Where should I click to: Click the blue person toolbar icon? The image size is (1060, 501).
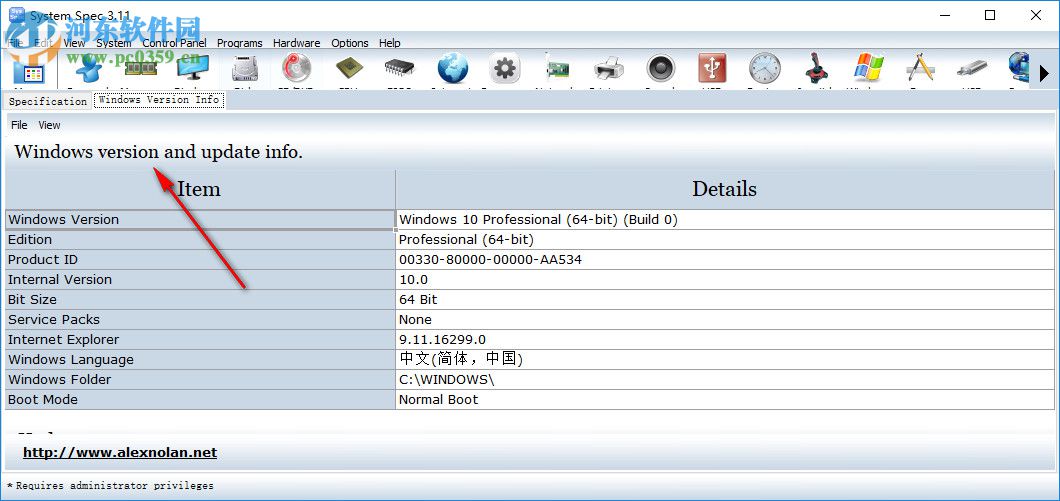tap(89, 70)
